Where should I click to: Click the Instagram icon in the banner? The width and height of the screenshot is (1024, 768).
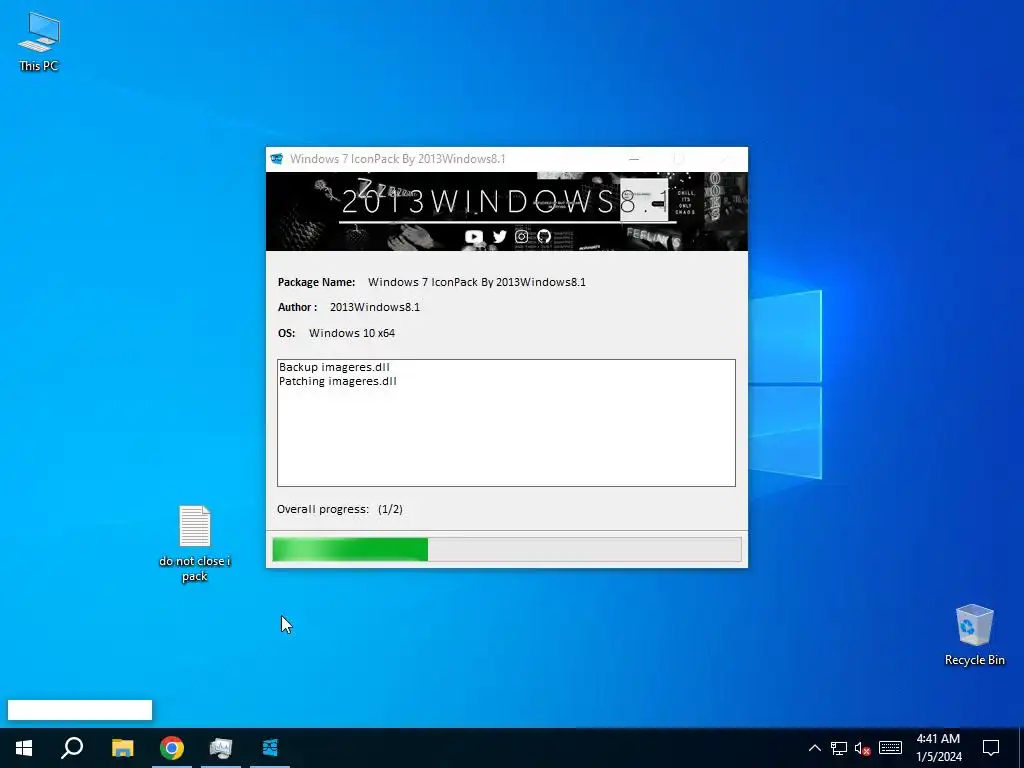521,236
